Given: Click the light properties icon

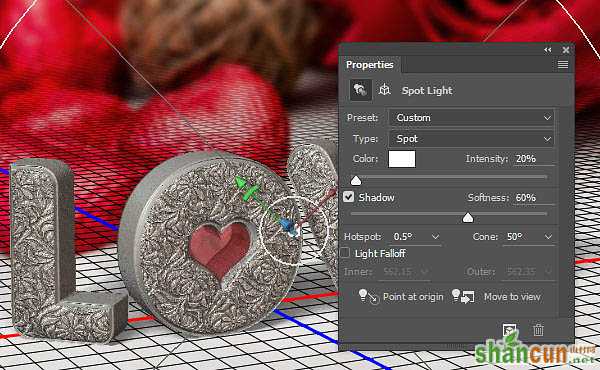Looking at the screenshot, I should (360, 90).
